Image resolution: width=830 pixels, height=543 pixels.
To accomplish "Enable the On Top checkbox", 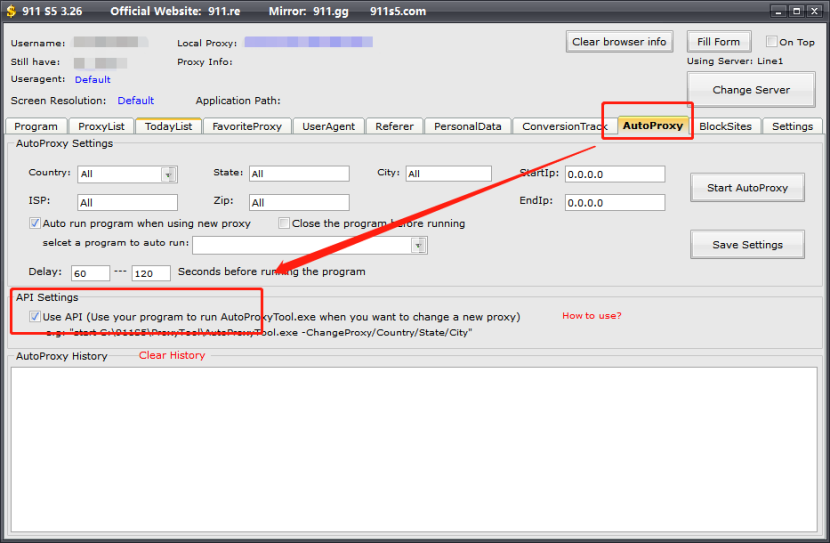I will [x=771, y=42].
